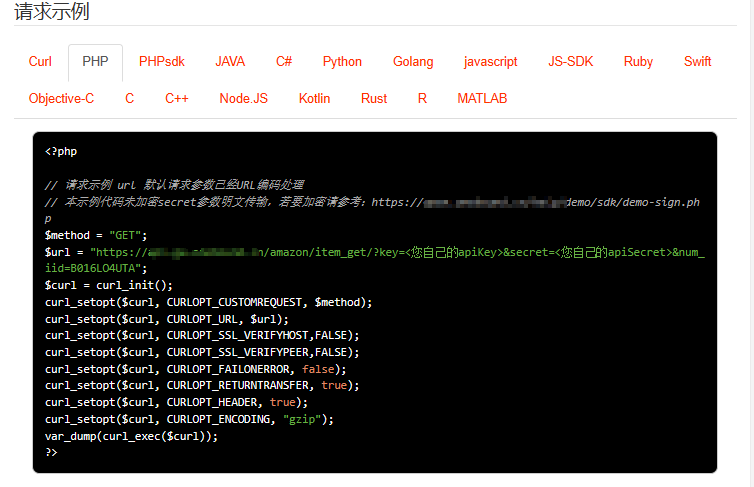754x487 pixels.
Task: Click the CURLOPT_URL code line
Action: coord(166,319)
